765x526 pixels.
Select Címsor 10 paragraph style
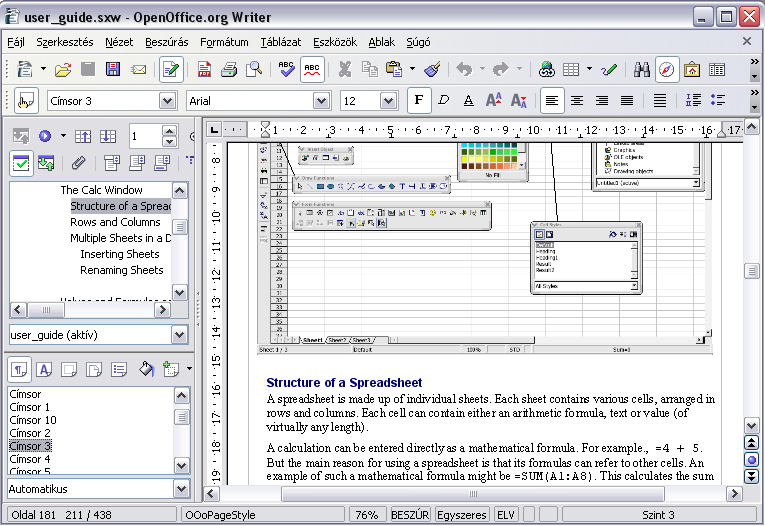point(33,420)
